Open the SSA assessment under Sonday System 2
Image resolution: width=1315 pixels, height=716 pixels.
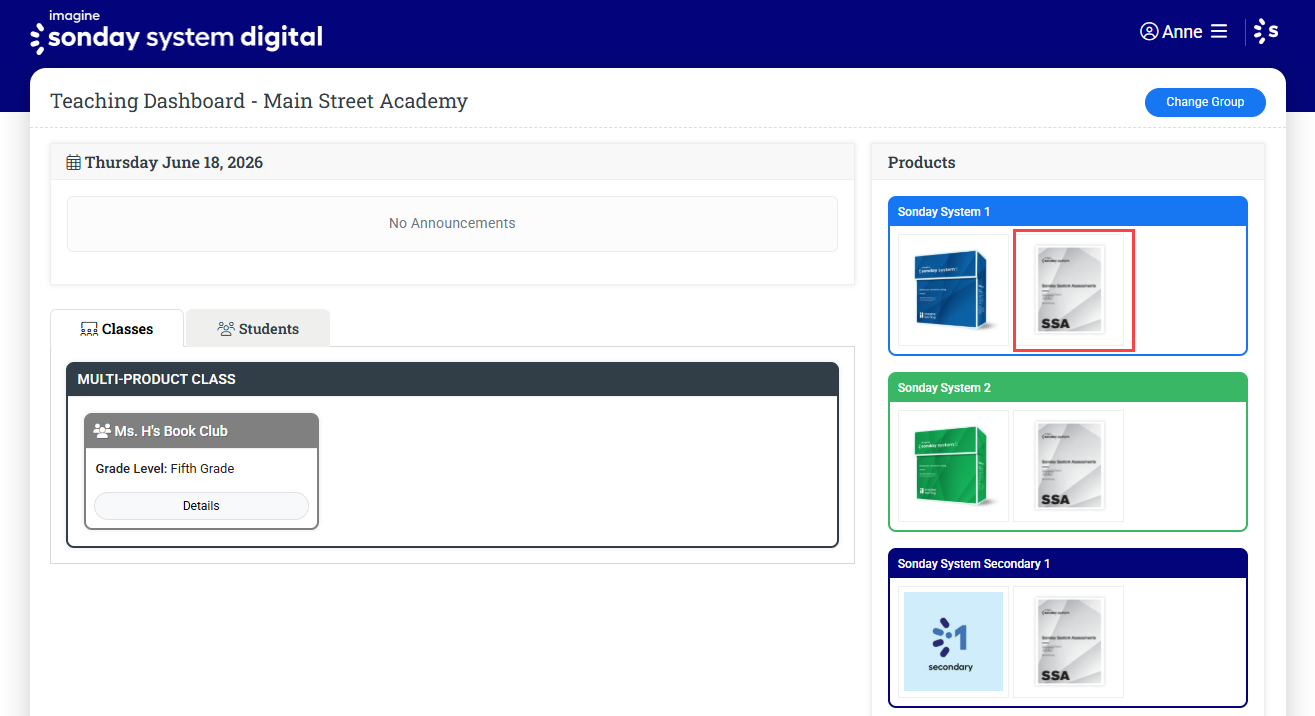click(x=1068, y=466)
